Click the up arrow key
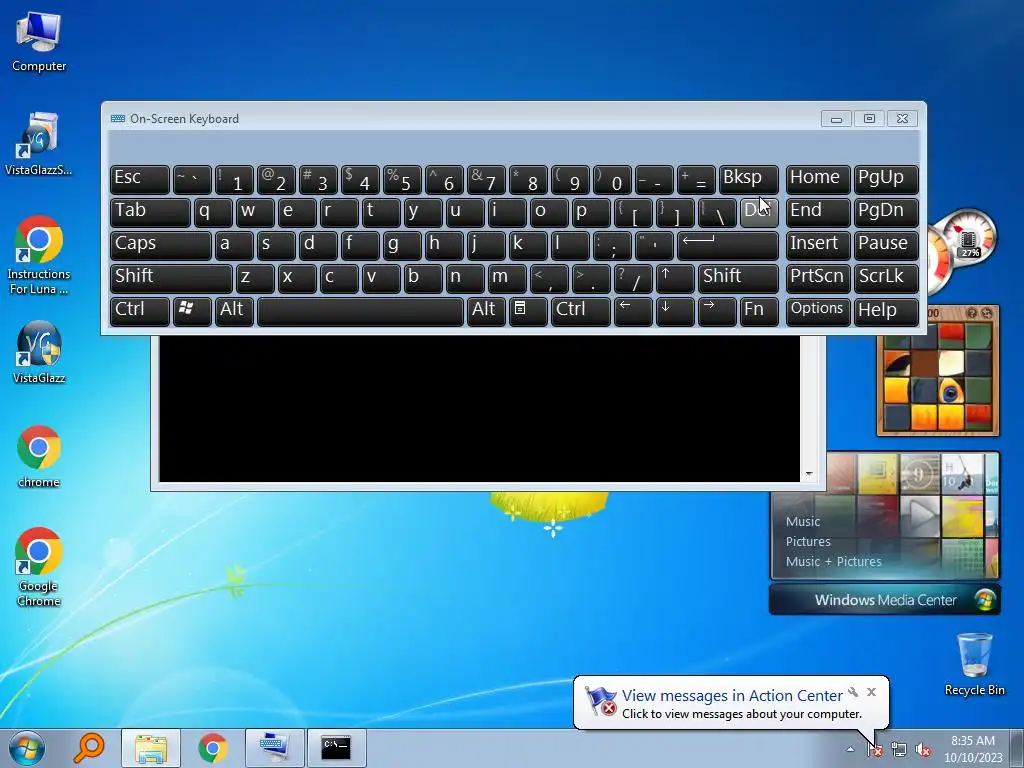Screen dimensions: 1024x768 pos(675,278)
